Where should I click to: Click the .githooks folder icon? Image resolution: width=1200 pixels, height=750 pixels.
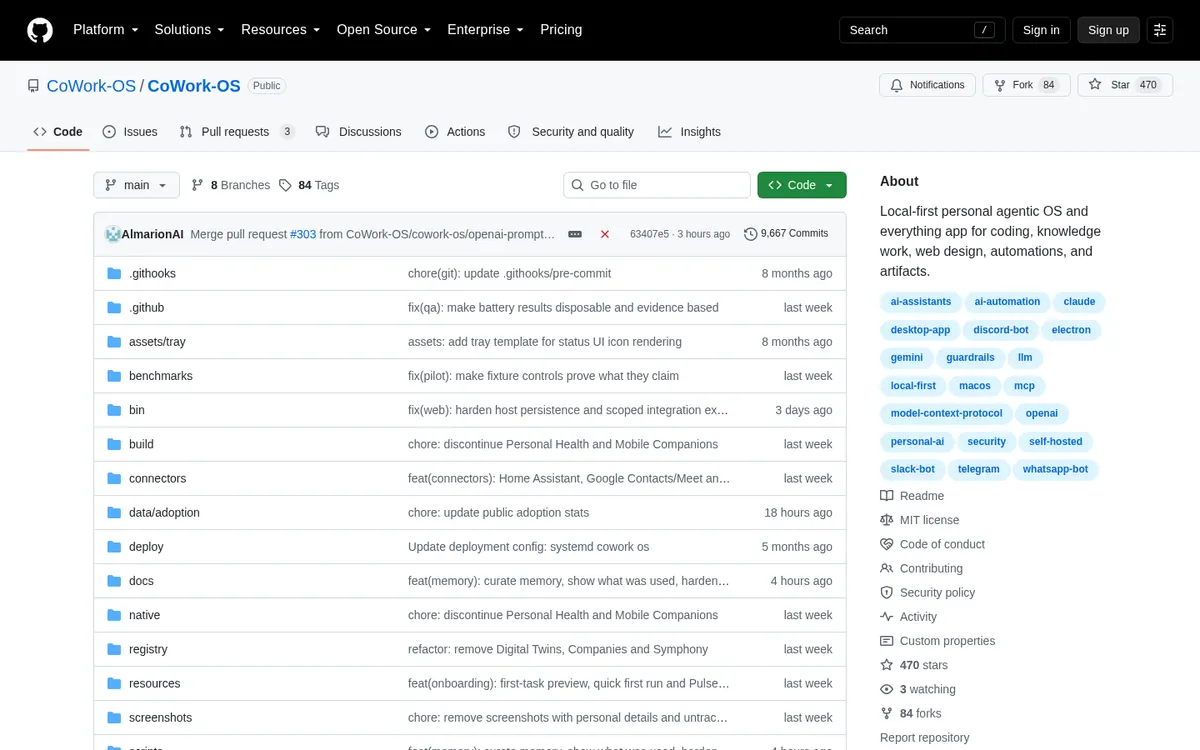click(x=113, y=273)
